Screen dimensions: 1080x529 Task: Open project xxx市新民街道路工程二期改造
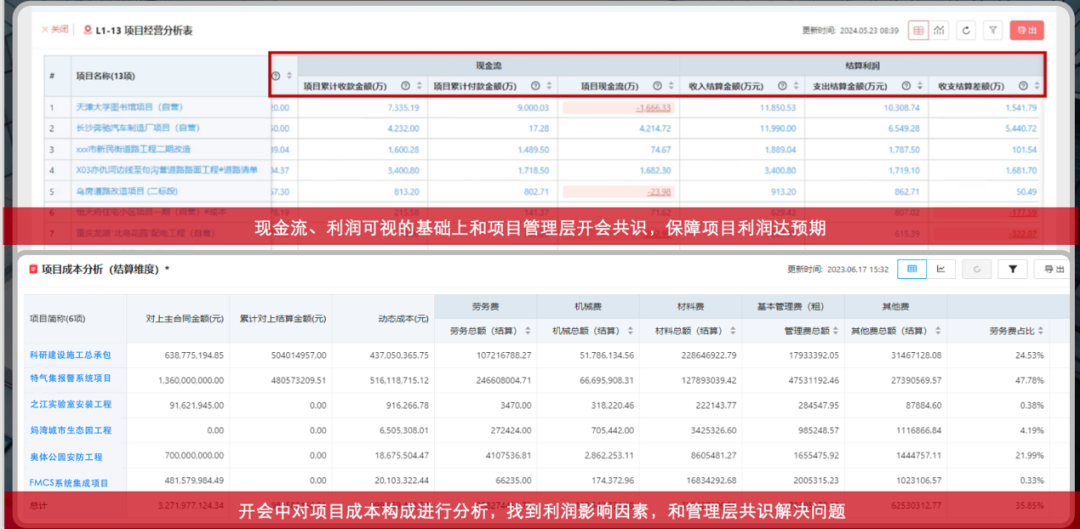pos(134,149)
